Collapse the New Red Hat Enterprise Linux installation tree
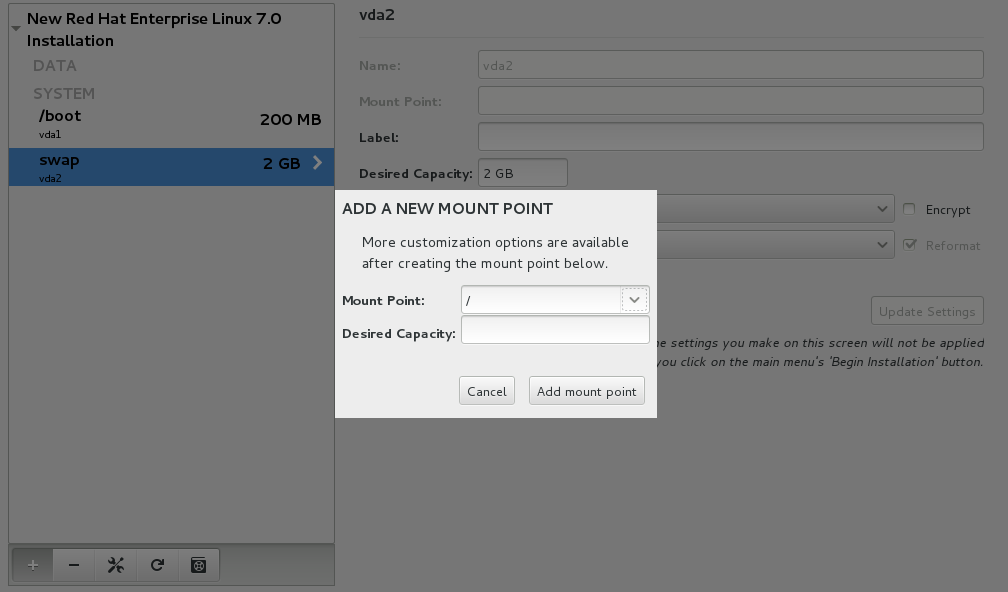The image size is (1008, 592). coord(16,29)
